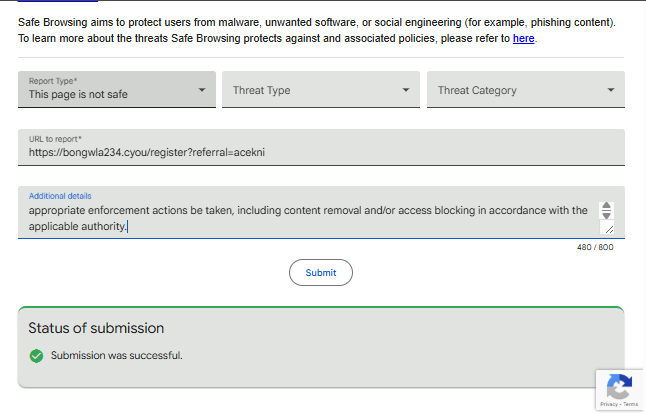The width and height of the screenshot is (646, 413).
Task: Click inside the Additional details textarea
Action: [x=310, y=218]
